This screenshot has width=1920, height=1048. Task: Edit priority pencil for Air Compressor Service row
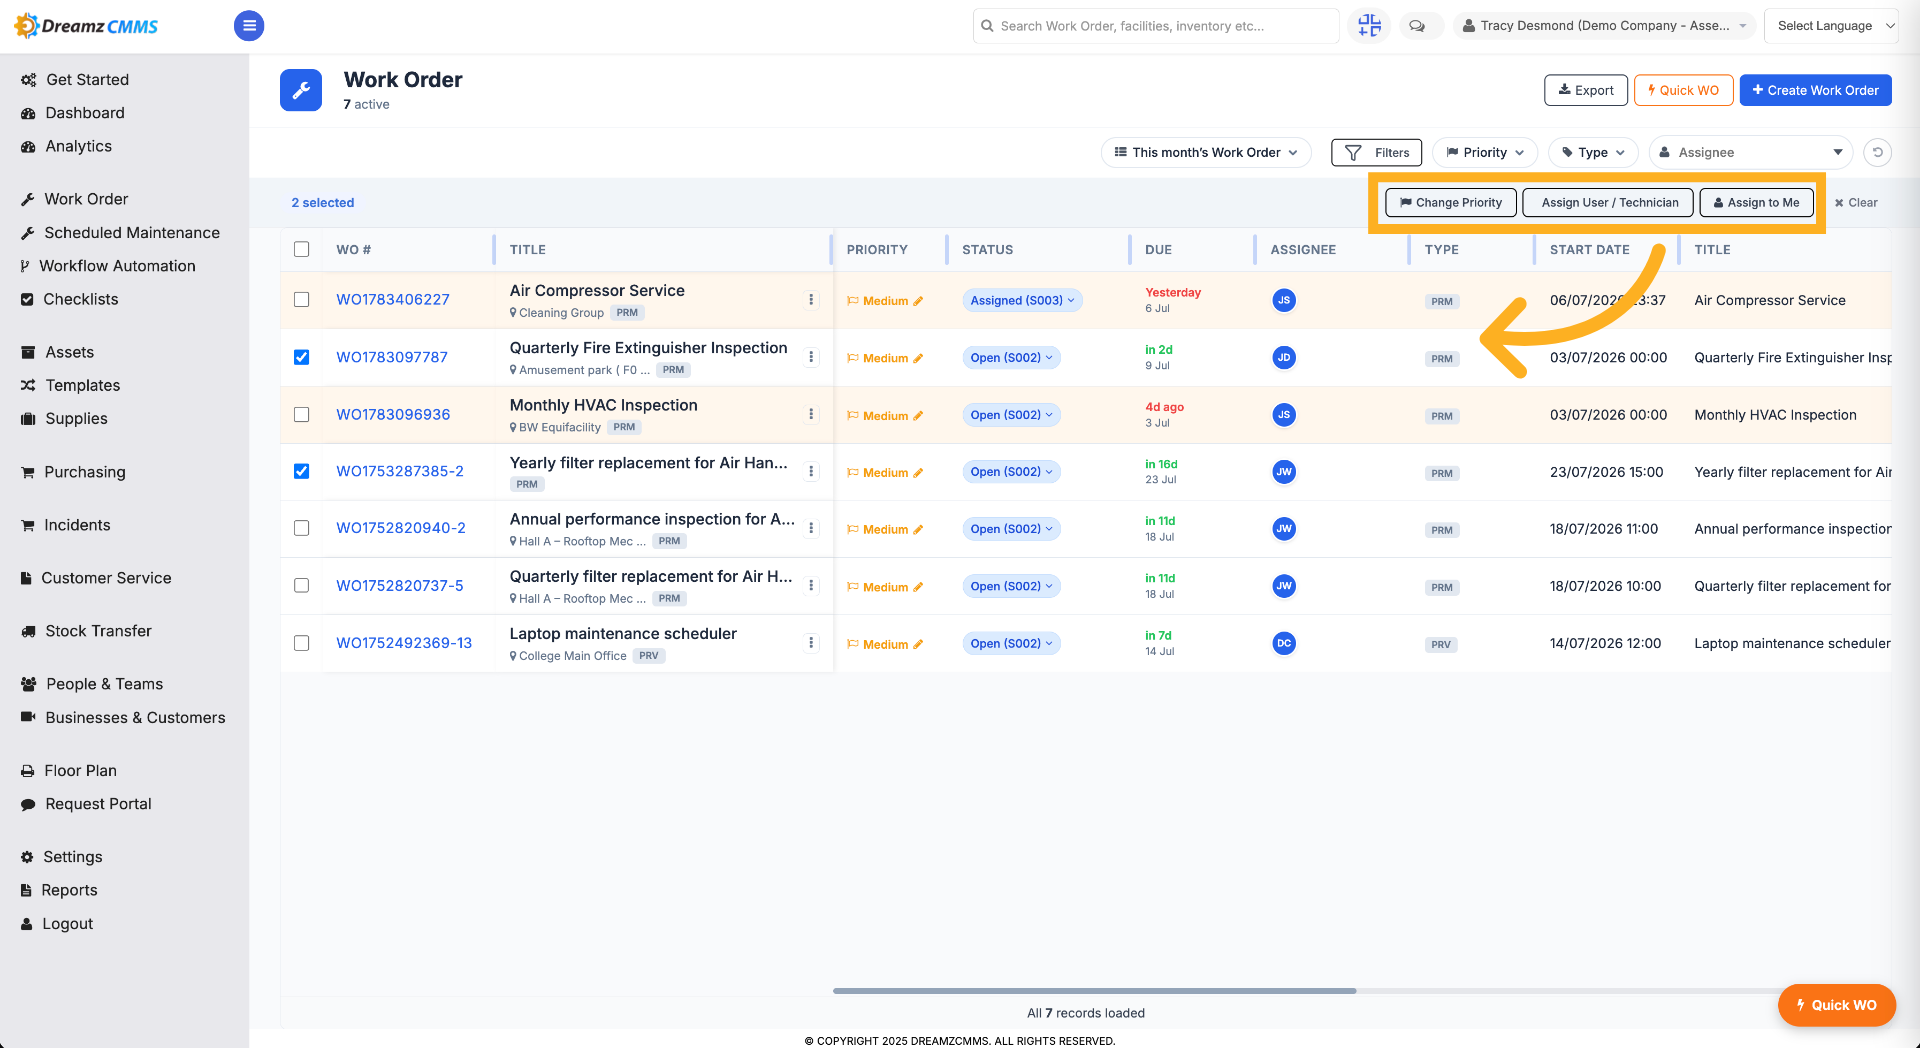918,301
